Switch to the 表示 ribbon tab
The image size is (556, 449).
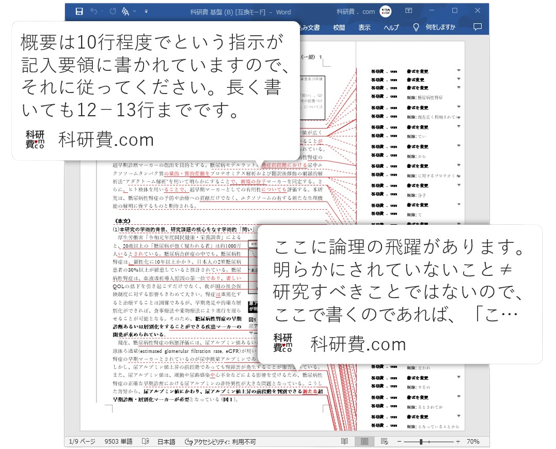click(364, 27)
